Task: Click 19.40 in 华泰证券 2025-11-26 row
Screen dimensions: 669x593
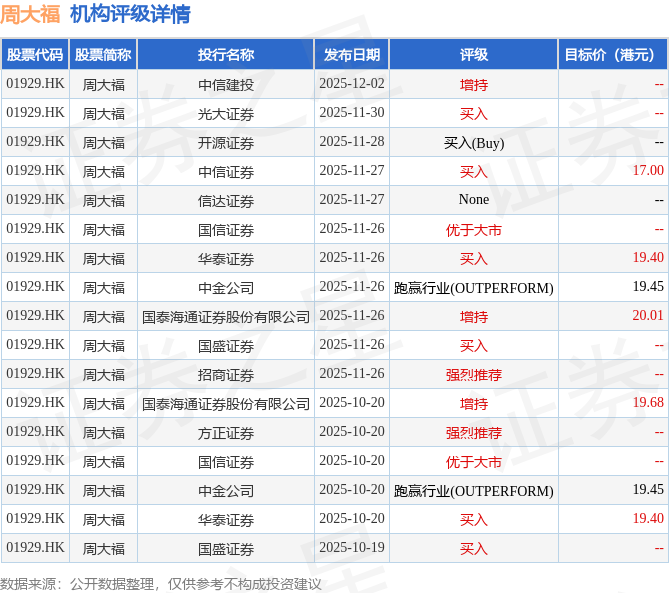Action: coord(648,257)
